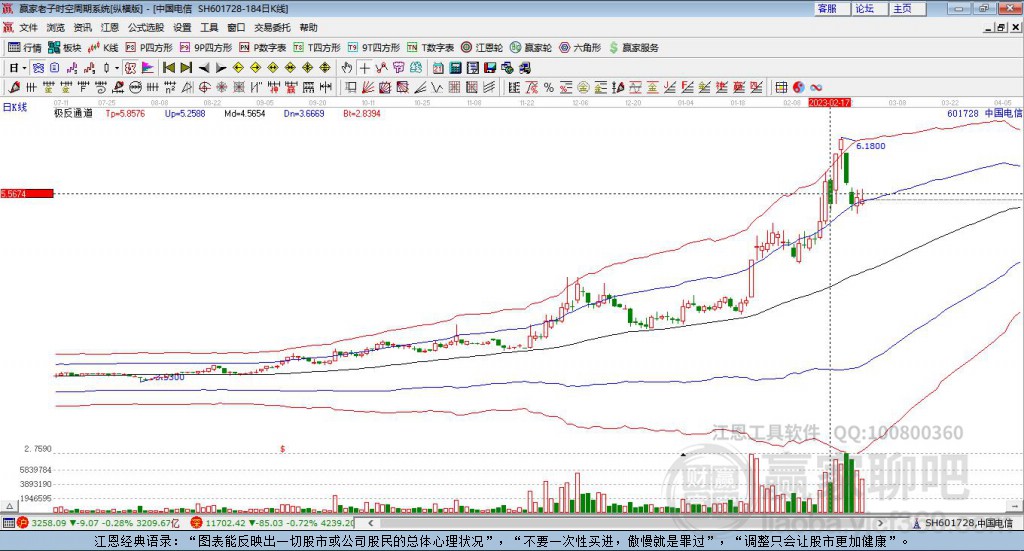Screen dimensions: 1024x551
Task: Select the hand pan tool
Action: [x=347, y=68]
